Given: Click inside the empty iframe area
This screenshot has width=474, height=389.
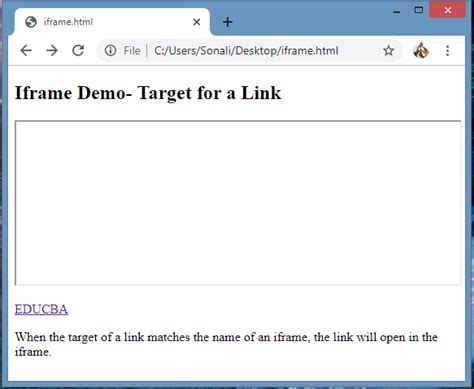Looking at the screenshot, I should coord(238,203).
